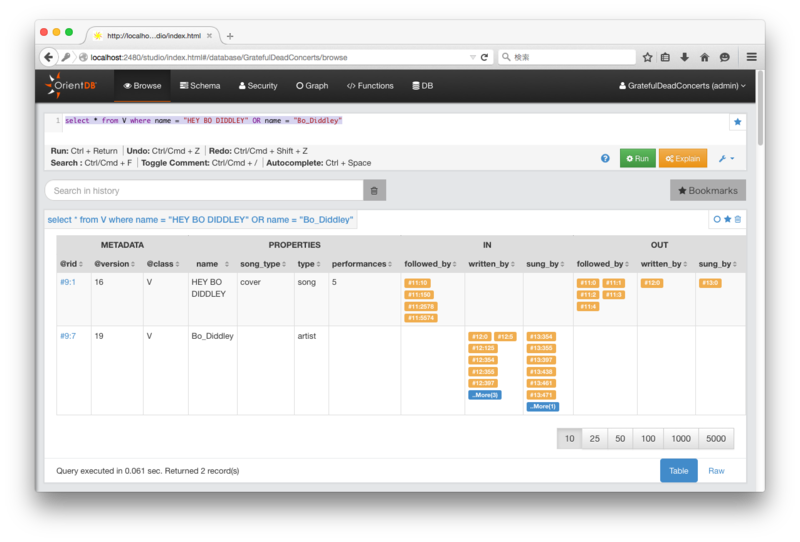The height and width of the screenshot is (542, 800).
Task: Switch to the Browse tab
Action: (x=142, y=86)
